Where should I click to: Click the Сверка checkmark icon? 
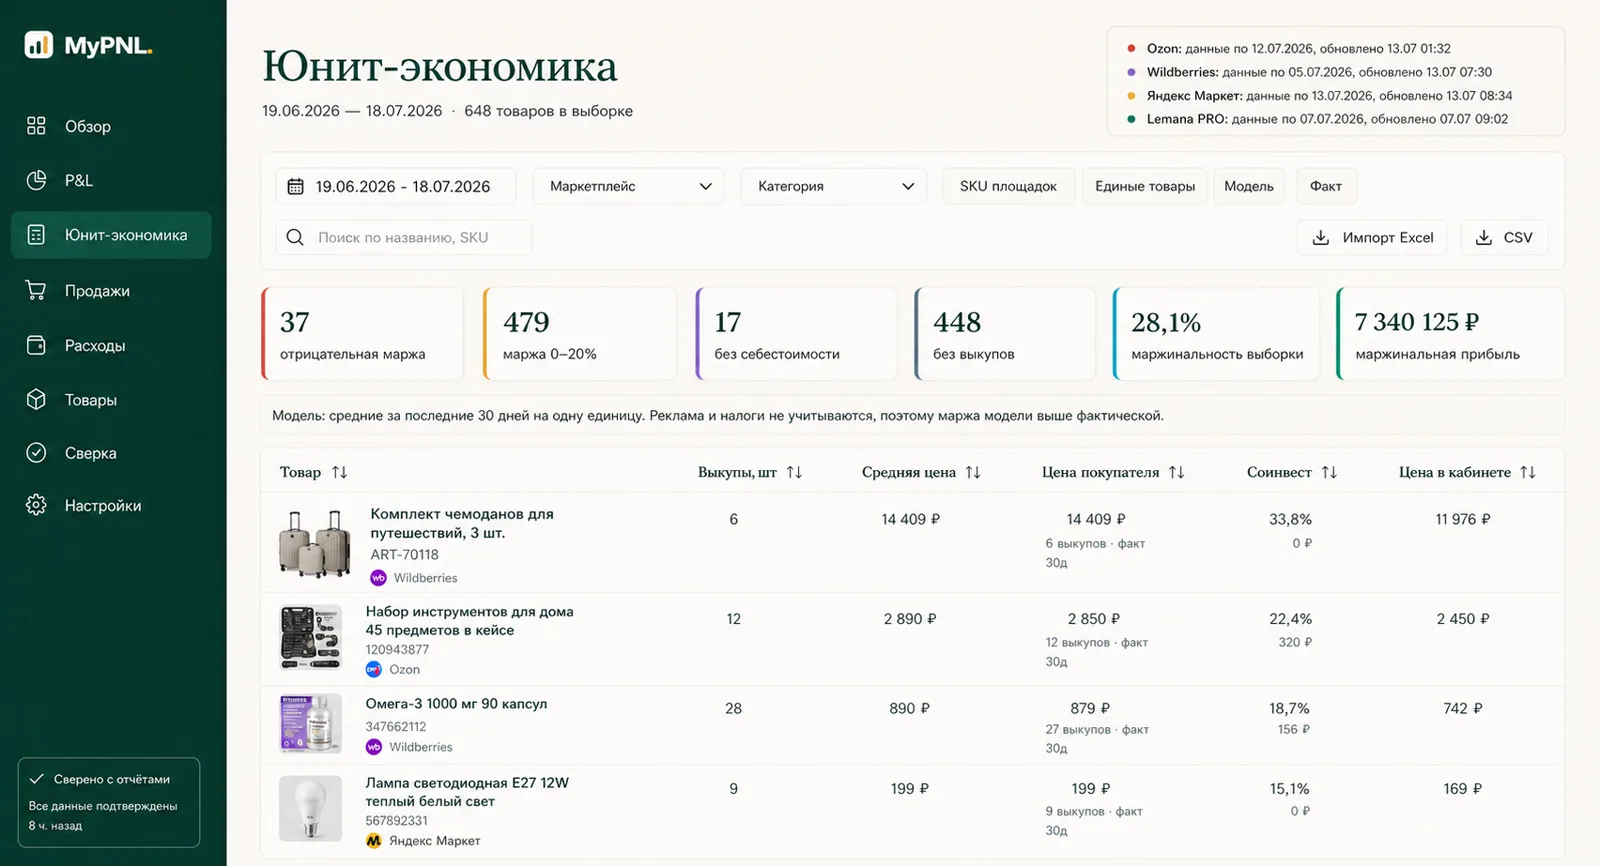(x=36, y=453)
